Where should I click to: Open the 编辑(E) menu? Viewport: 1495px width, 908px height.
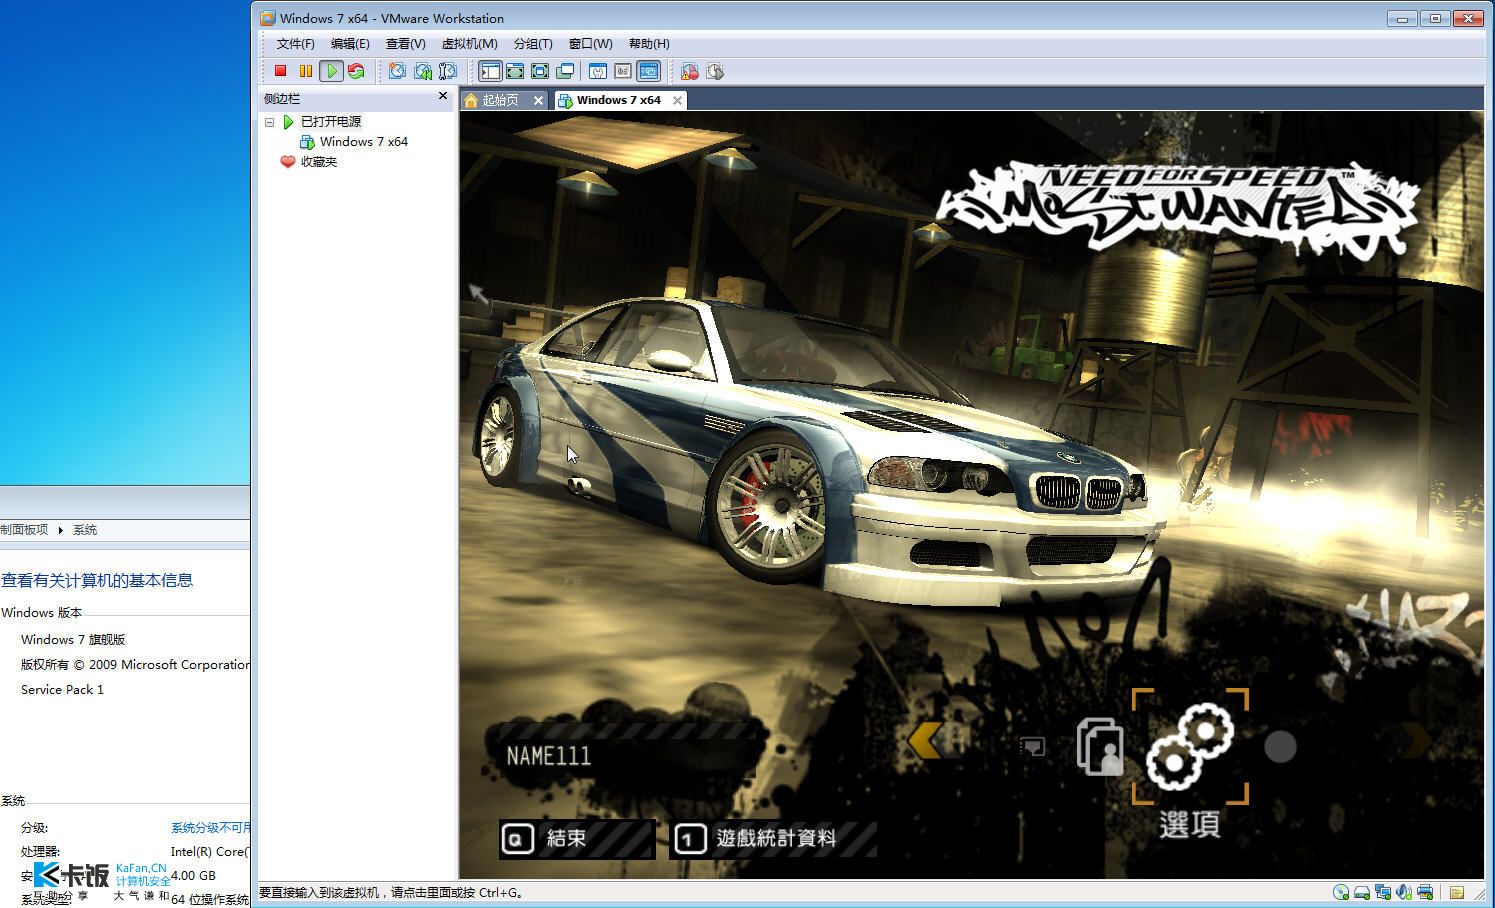tap(350, 44)
